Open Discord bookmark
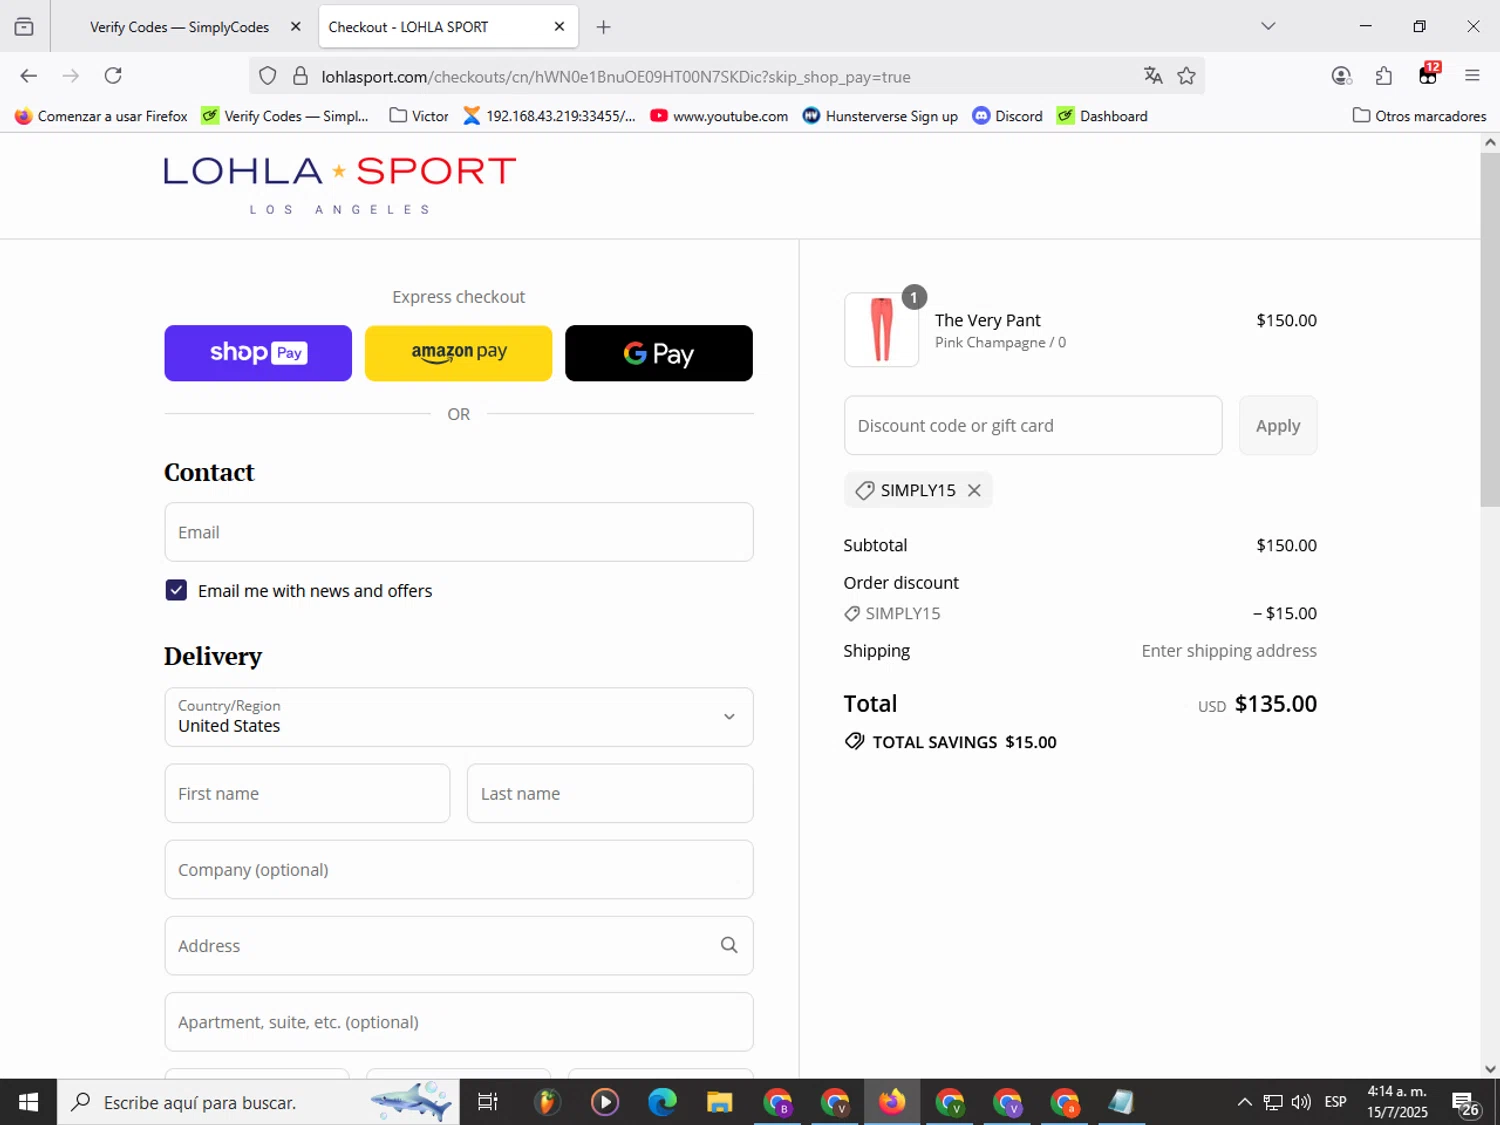Viewport: 1500px width, 1125px height. (x=1008, y=116)
